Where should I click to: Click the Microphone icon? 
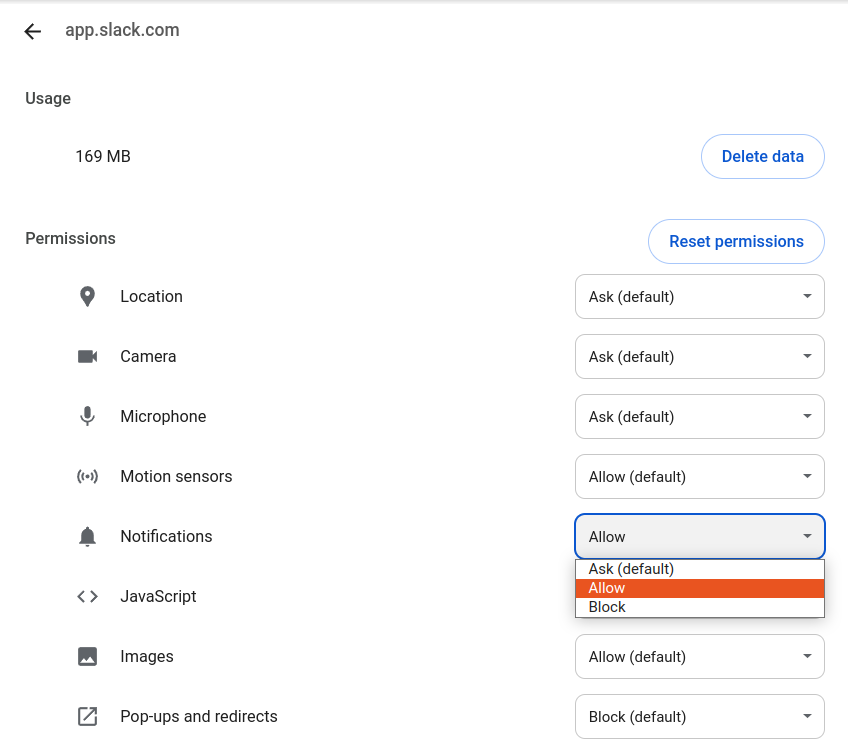click(87, 416)
